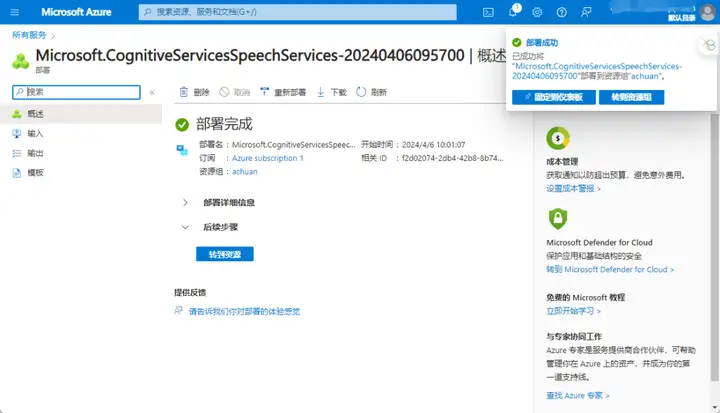Open the Azure subscription 1 link
Viewport: 720px width, 413px height.
(x=268, y=158)
